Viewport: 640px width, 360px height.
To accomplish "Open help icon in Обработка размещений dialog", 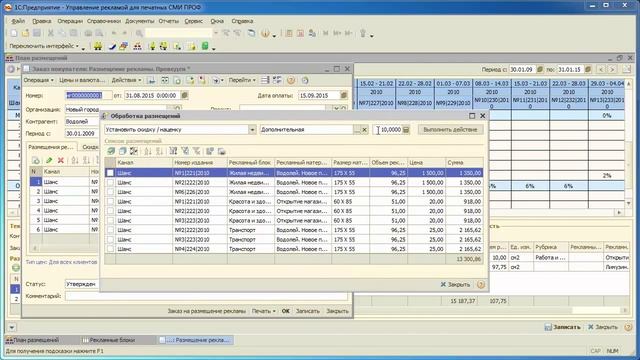I will (x=481, y=284).
